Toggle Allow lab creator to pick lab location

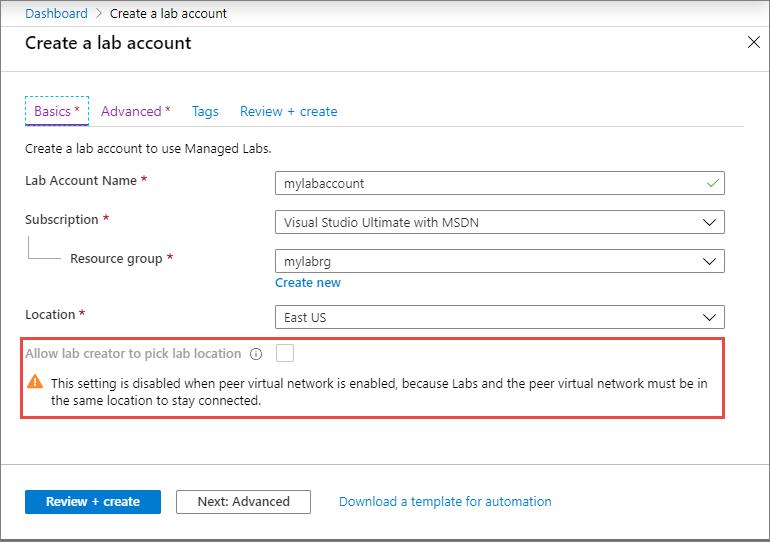click(x=285, y=353)
